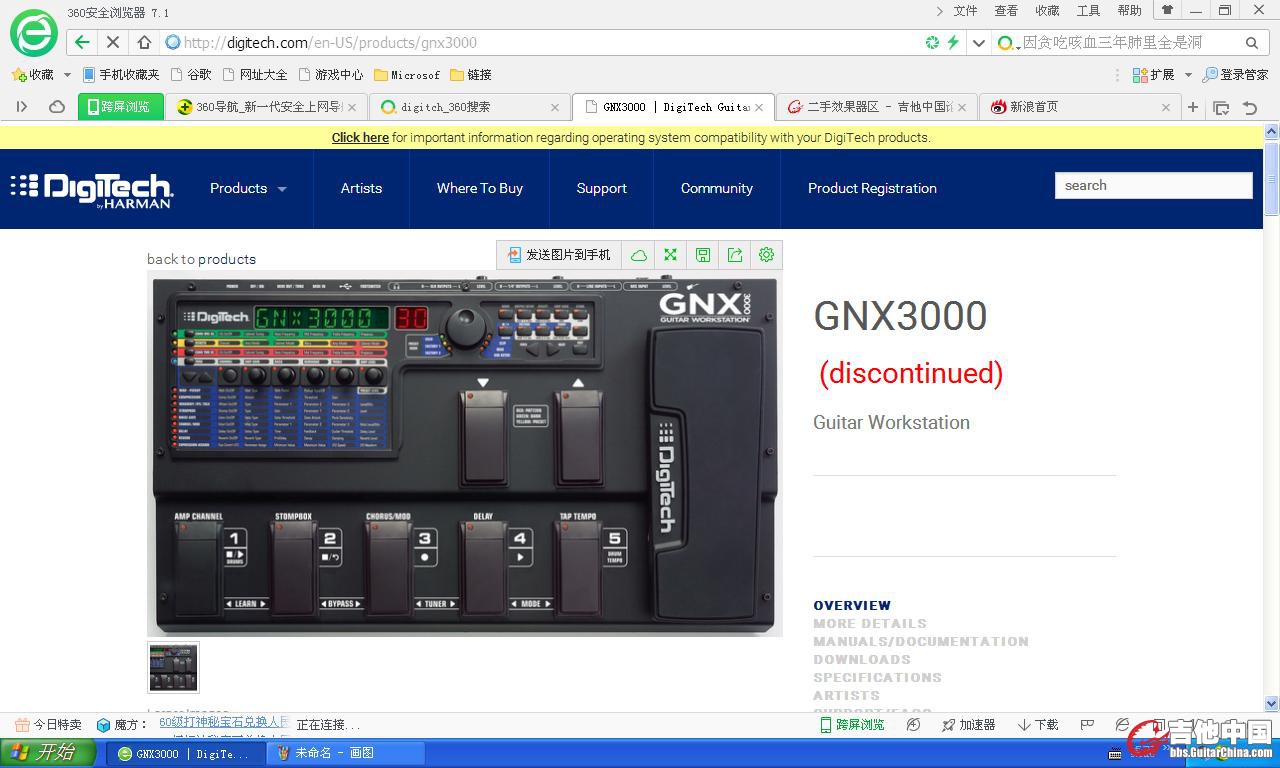Stop loading the current page
This screenshot has width=1280, height=768.
point(113,42)
